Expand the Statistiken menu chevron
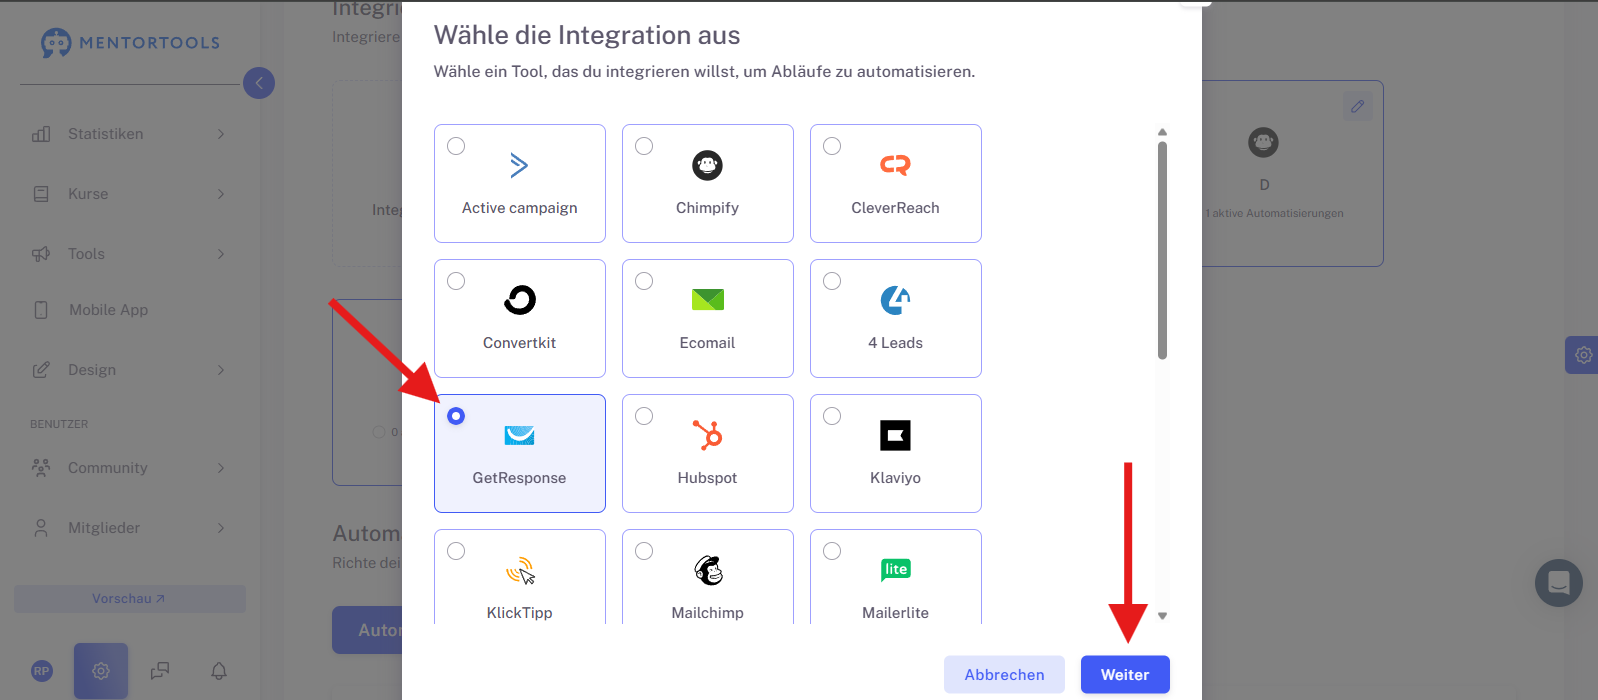 click(x=221, y=134)
